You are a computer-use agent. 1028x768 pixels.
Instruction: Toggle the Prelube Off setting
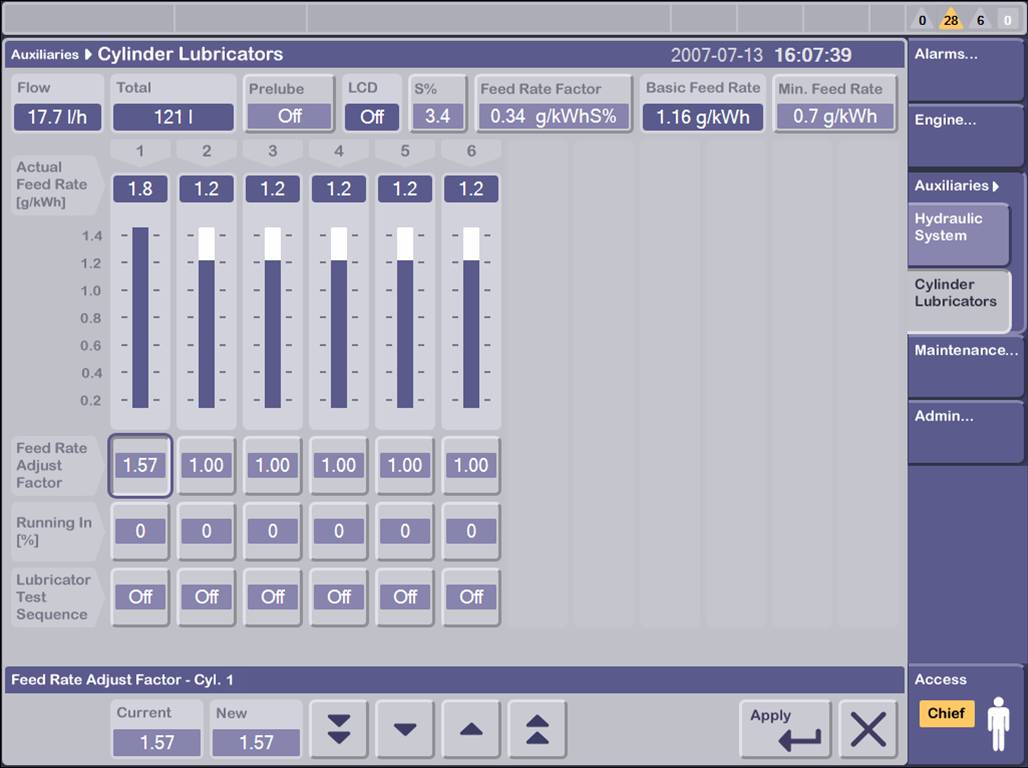tap(288, 116)
